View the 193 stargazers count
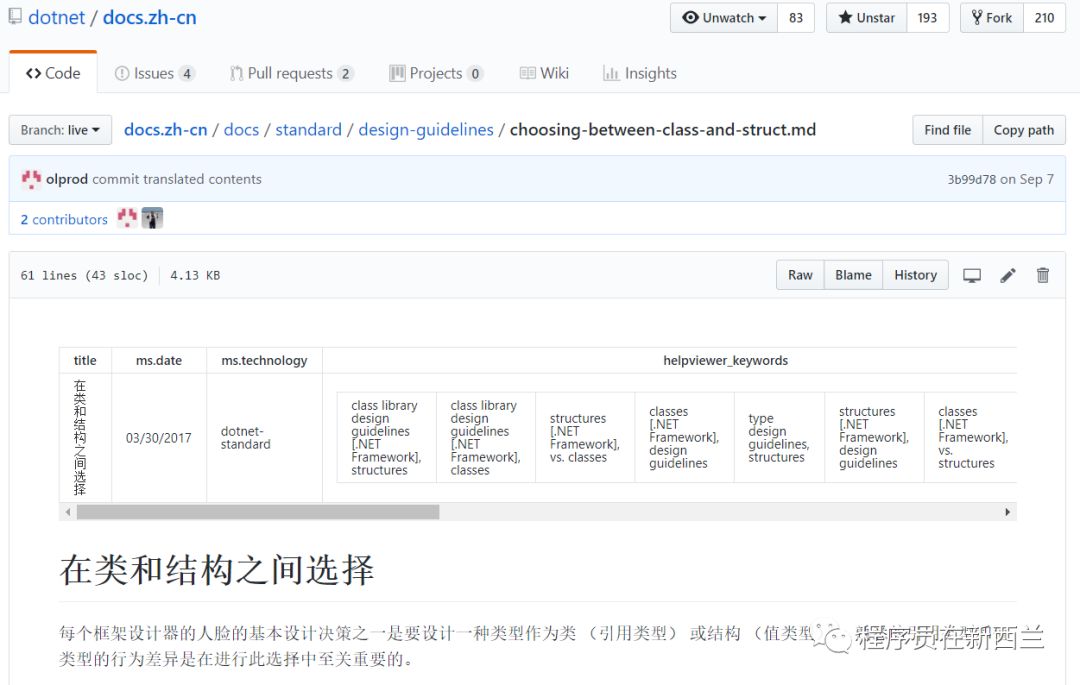The height and width of the screenshot is (685, 1080). coord(927,18)
